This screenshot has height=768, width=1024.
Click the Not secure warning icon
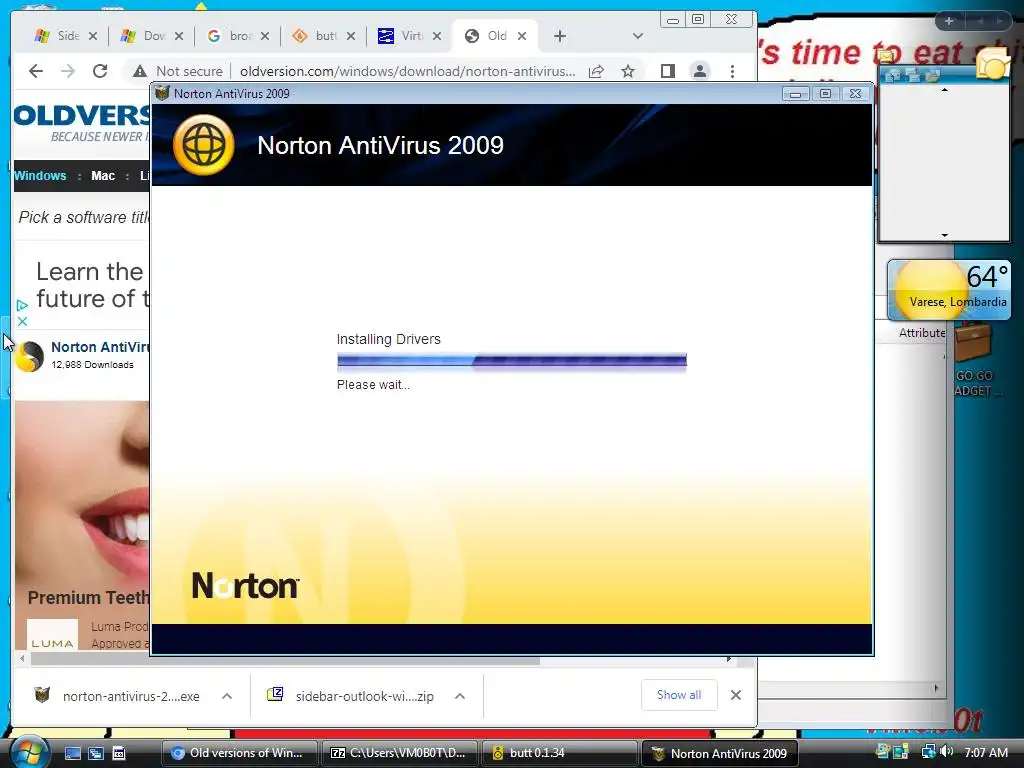[x=140, y=71]
